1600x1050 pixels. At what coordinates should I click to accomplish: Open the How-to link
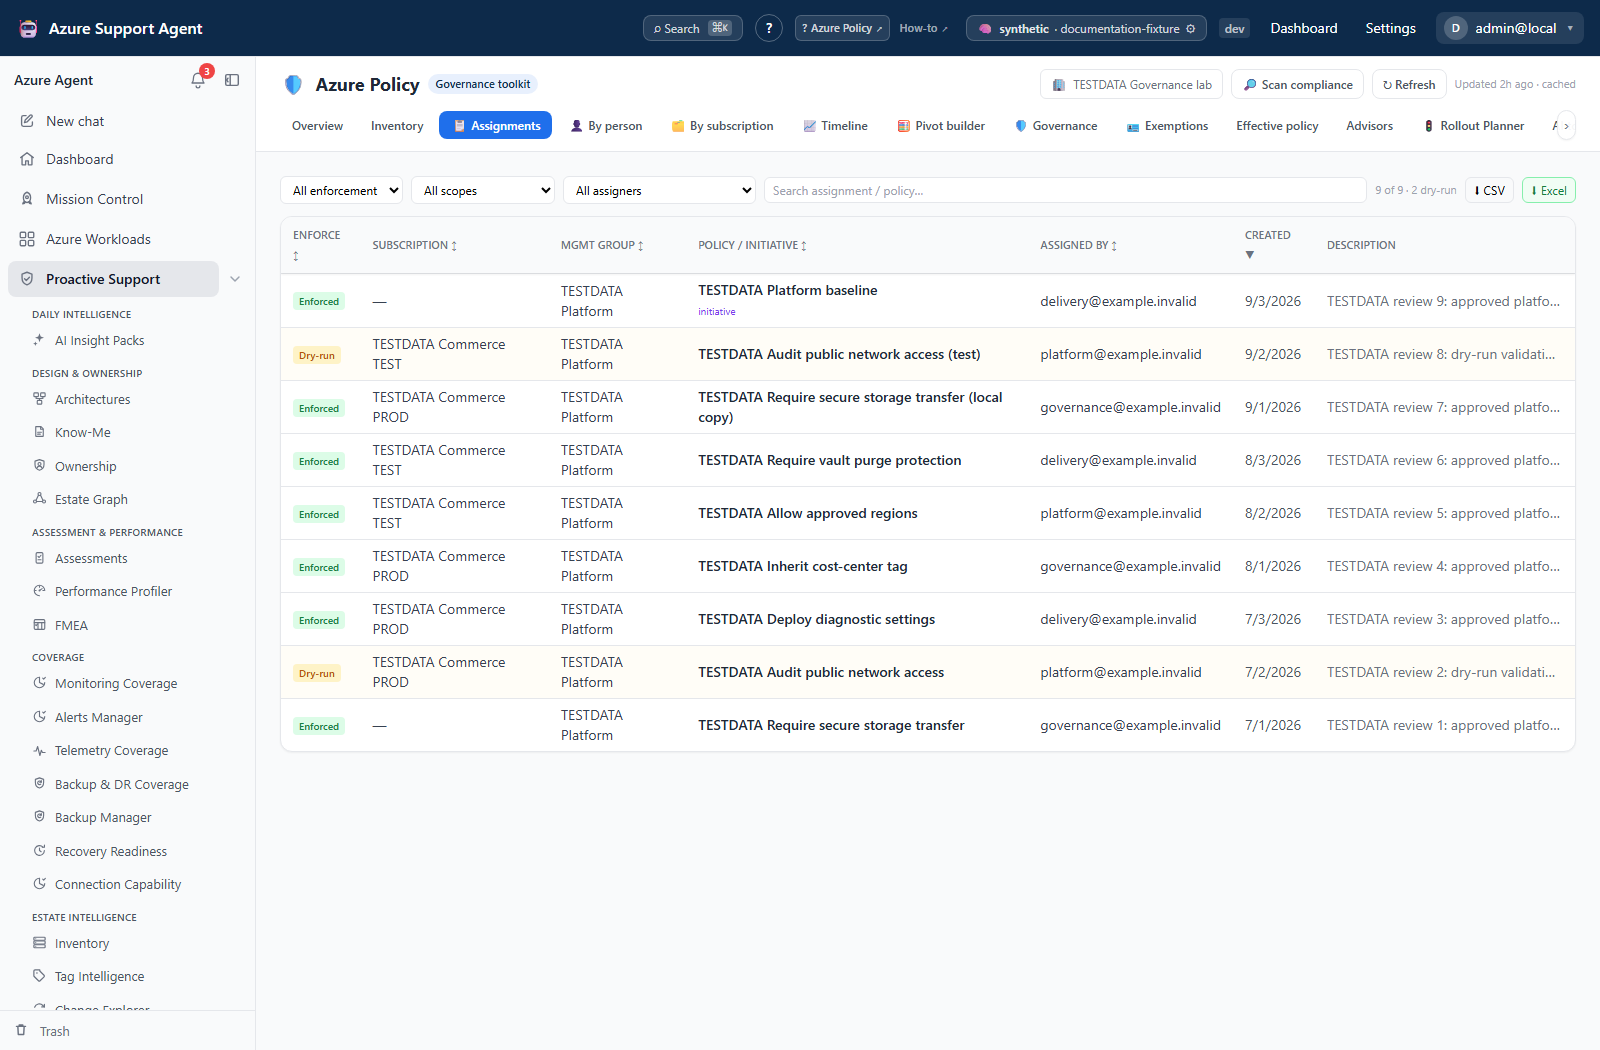[923, 28]
